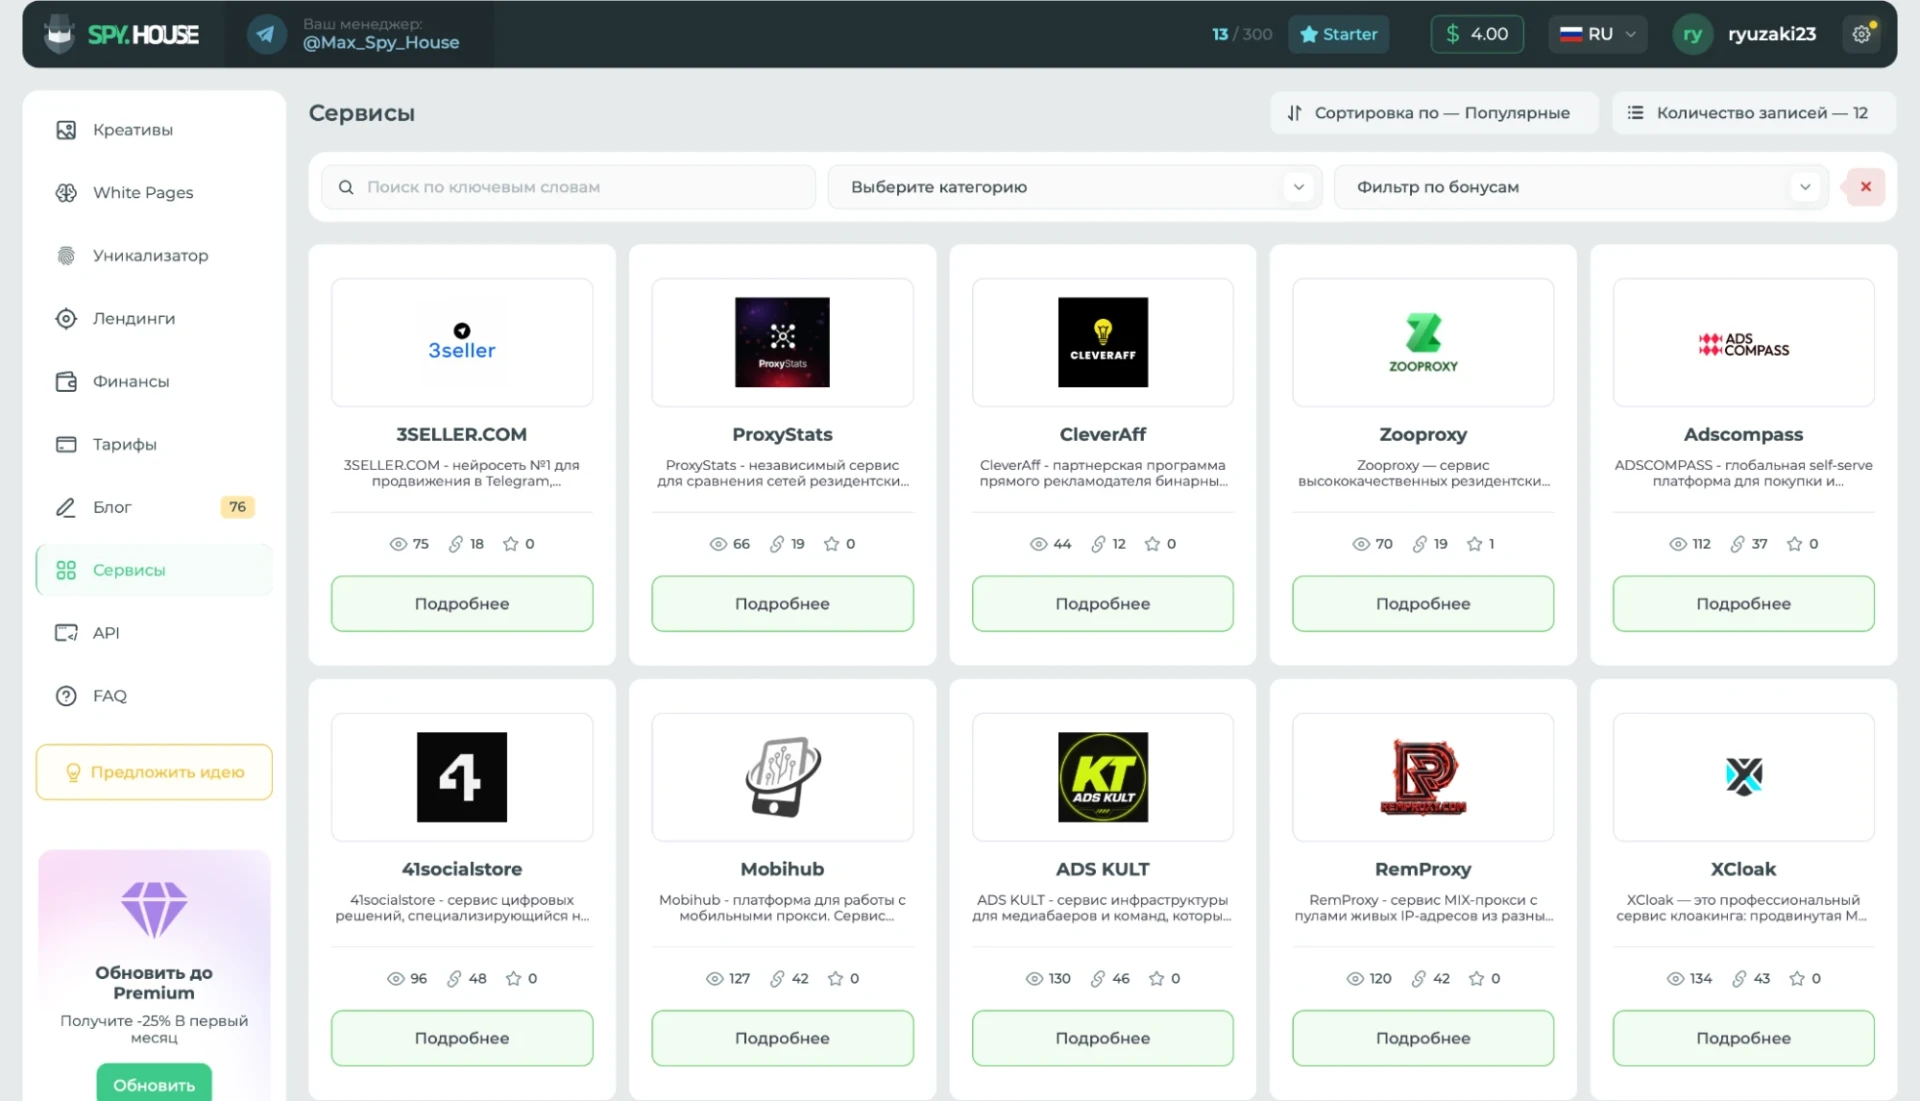Click Подробнее on the ADS KULT card
The height and width of the screenshot is (1101, 1920).
point(1103,1039)
